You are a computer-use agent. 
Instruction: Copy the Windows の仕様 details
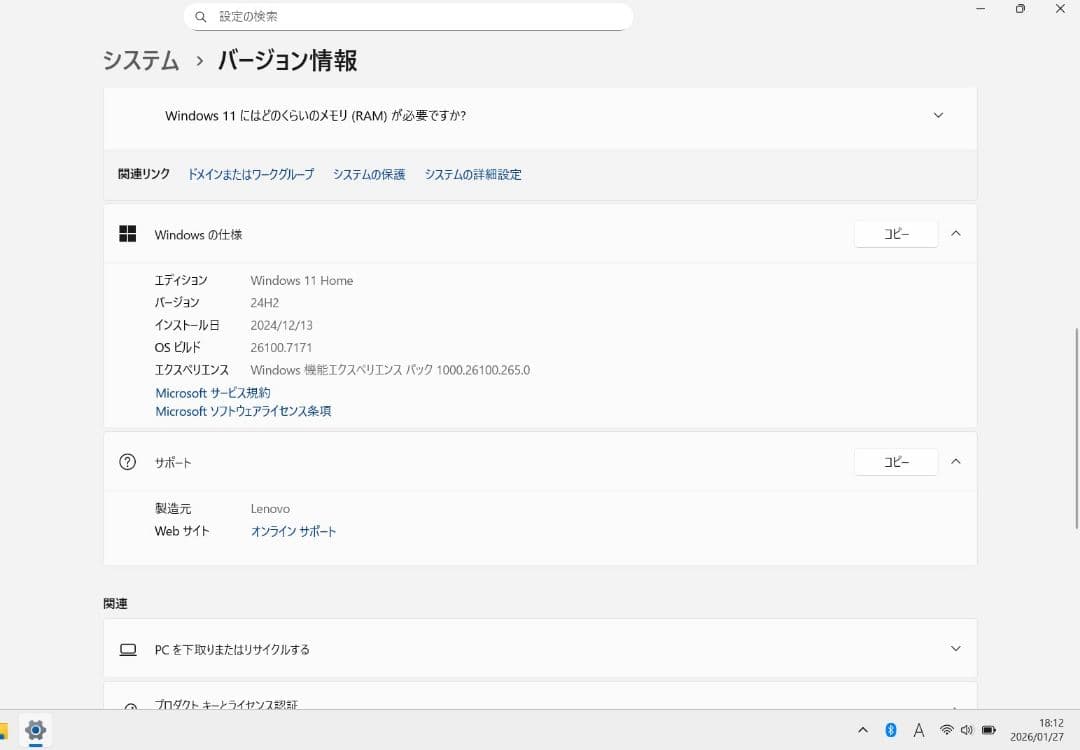pyautogui.click(x=895, y=234)
